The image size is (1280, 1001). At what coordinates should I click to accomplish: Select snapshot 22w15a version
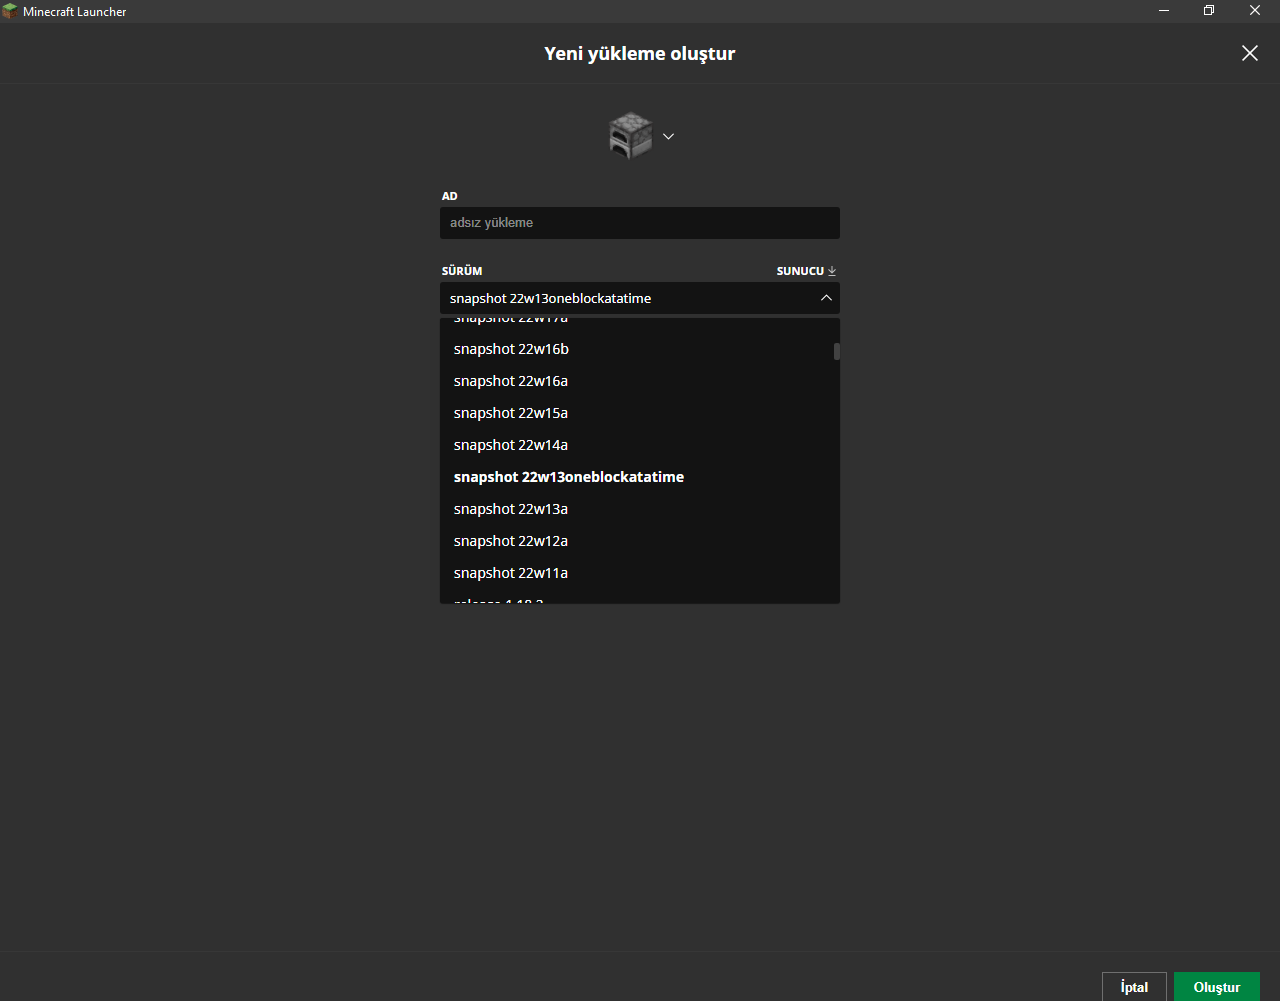coord(511,412)
